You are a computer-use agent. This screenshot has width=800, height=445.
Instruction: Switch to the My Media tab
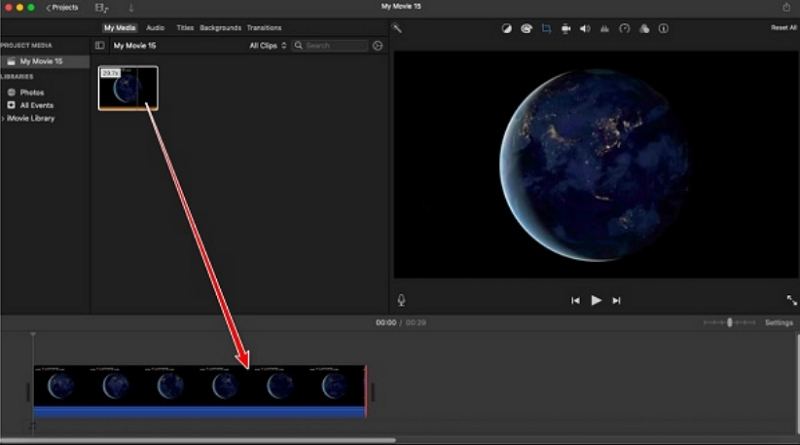120,28
